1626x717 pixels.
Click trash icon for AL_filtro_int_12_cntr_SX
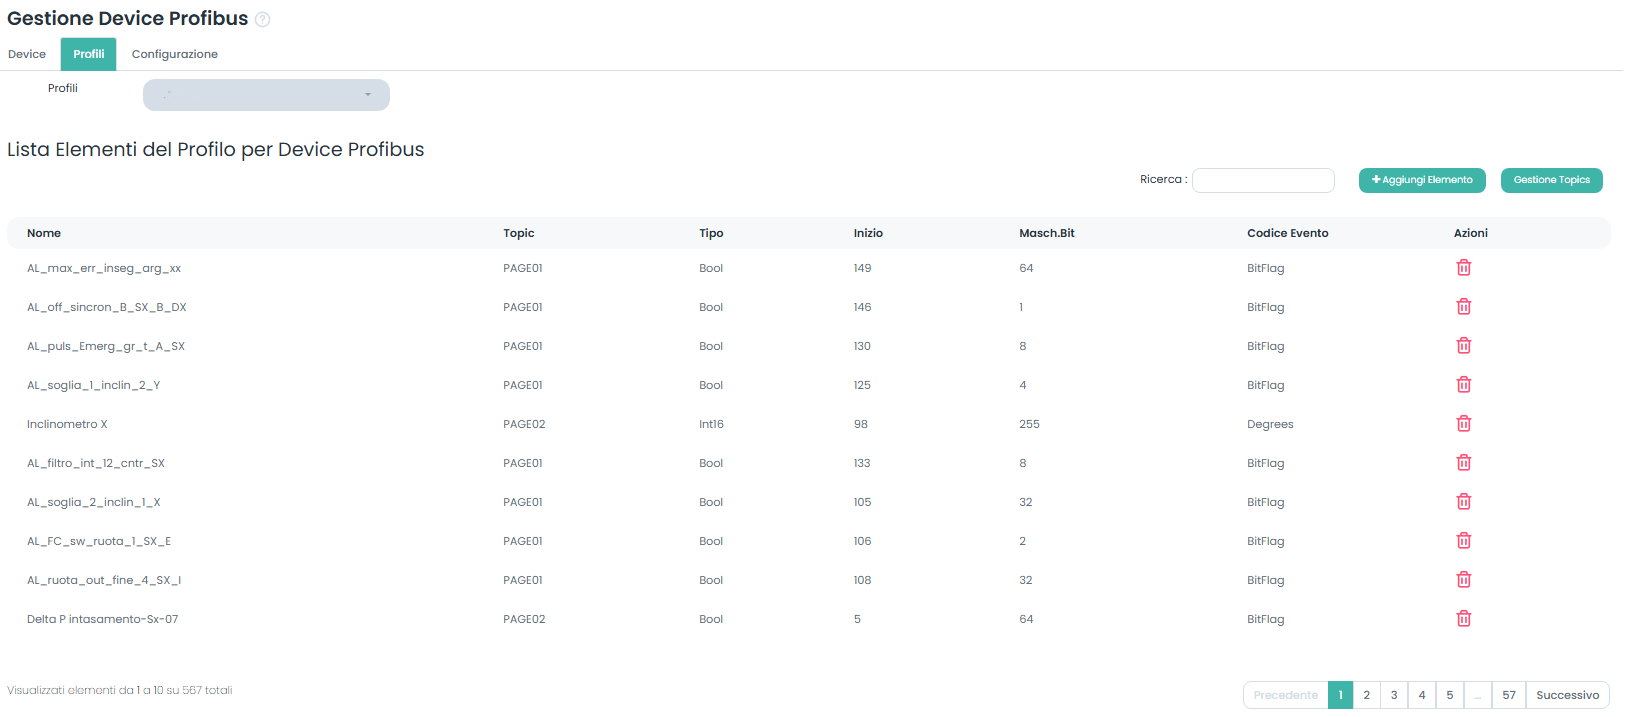pyautogui.click(x=1463, y=463)
